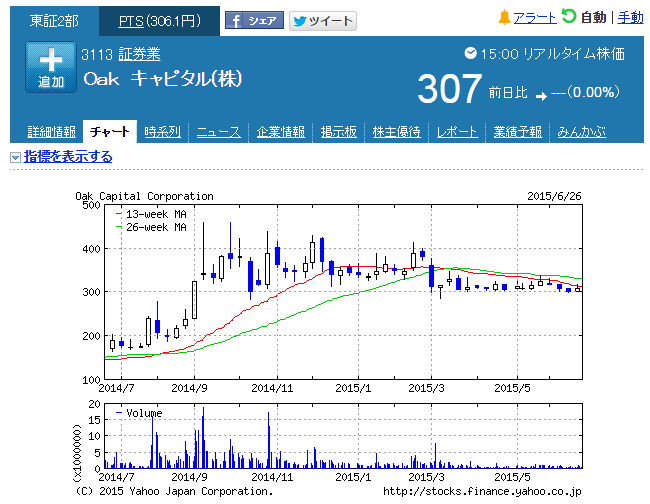Screen dimensions: 650x504
Task: Open the 業績予報 tab
Action: click(x=517, y=132)
